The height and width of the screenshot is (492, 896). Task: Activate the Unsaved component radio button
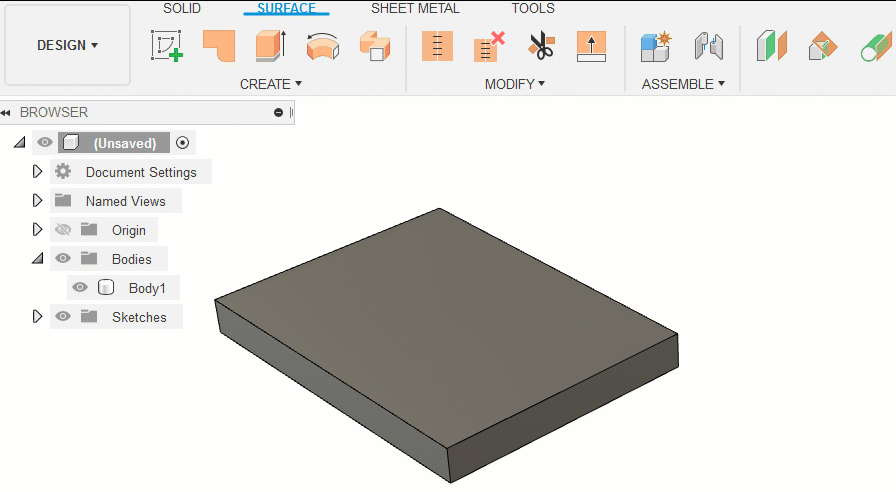182,143
